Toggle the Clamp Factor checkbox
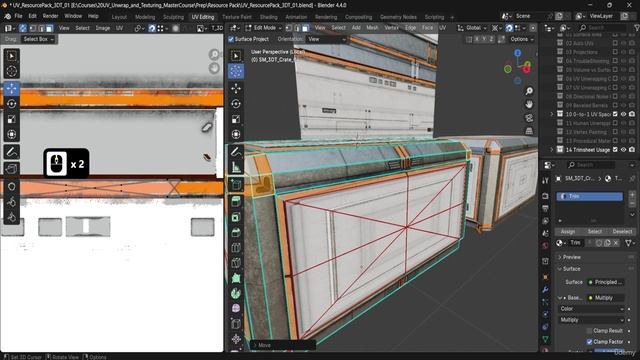Image resolution: width=640 pixels, height=360 pixels. click(x=589, y=342)
